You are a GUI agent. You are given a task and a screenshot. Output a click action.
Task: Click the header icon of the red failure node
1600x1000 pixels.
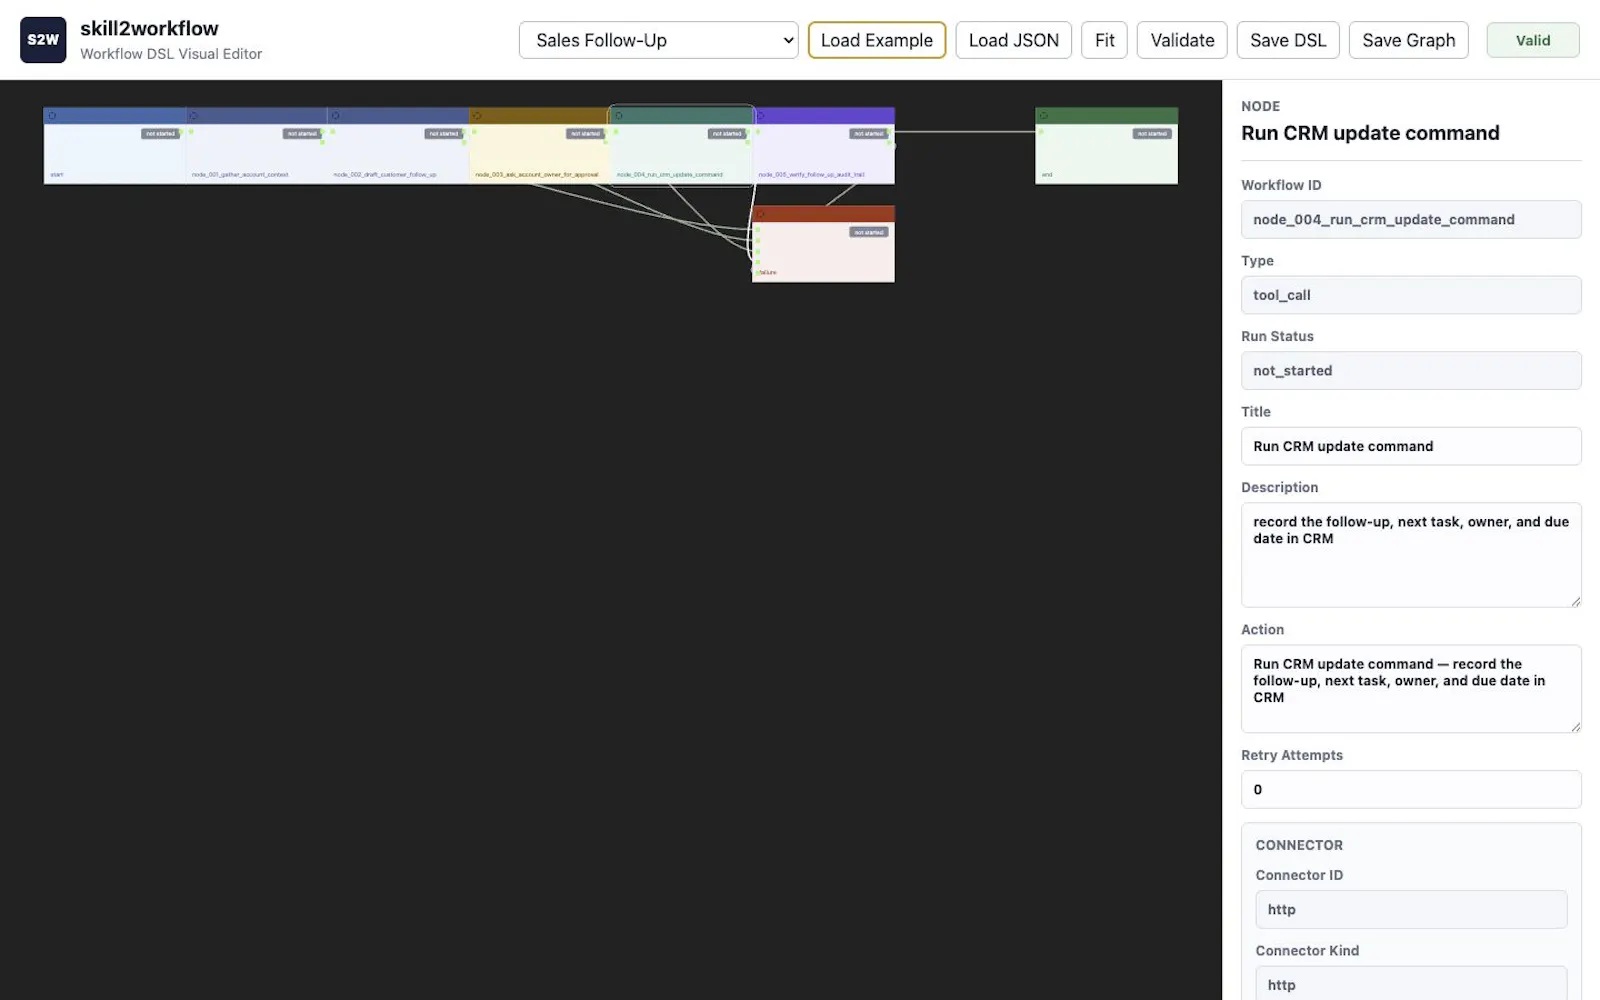[x=760, y=214]
